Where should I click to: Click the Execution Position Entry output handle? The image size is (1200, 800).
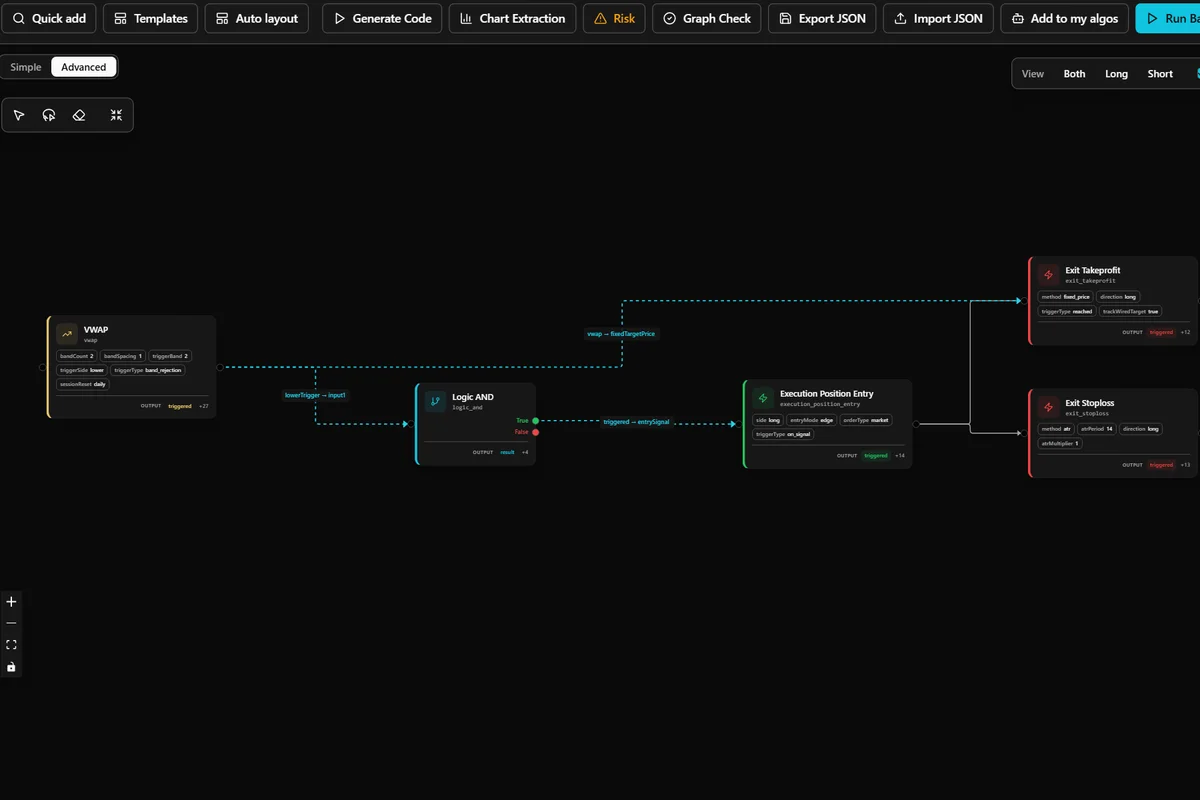point(917,424)
